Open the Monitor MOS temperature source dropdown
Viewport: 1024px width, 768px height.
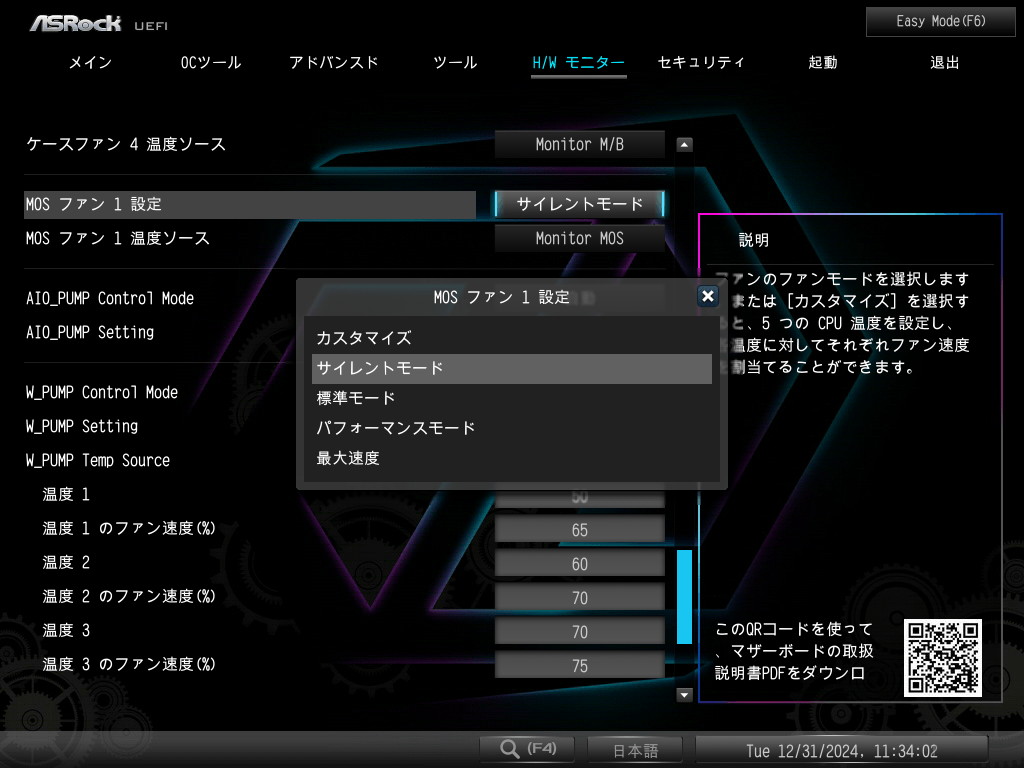579,238
